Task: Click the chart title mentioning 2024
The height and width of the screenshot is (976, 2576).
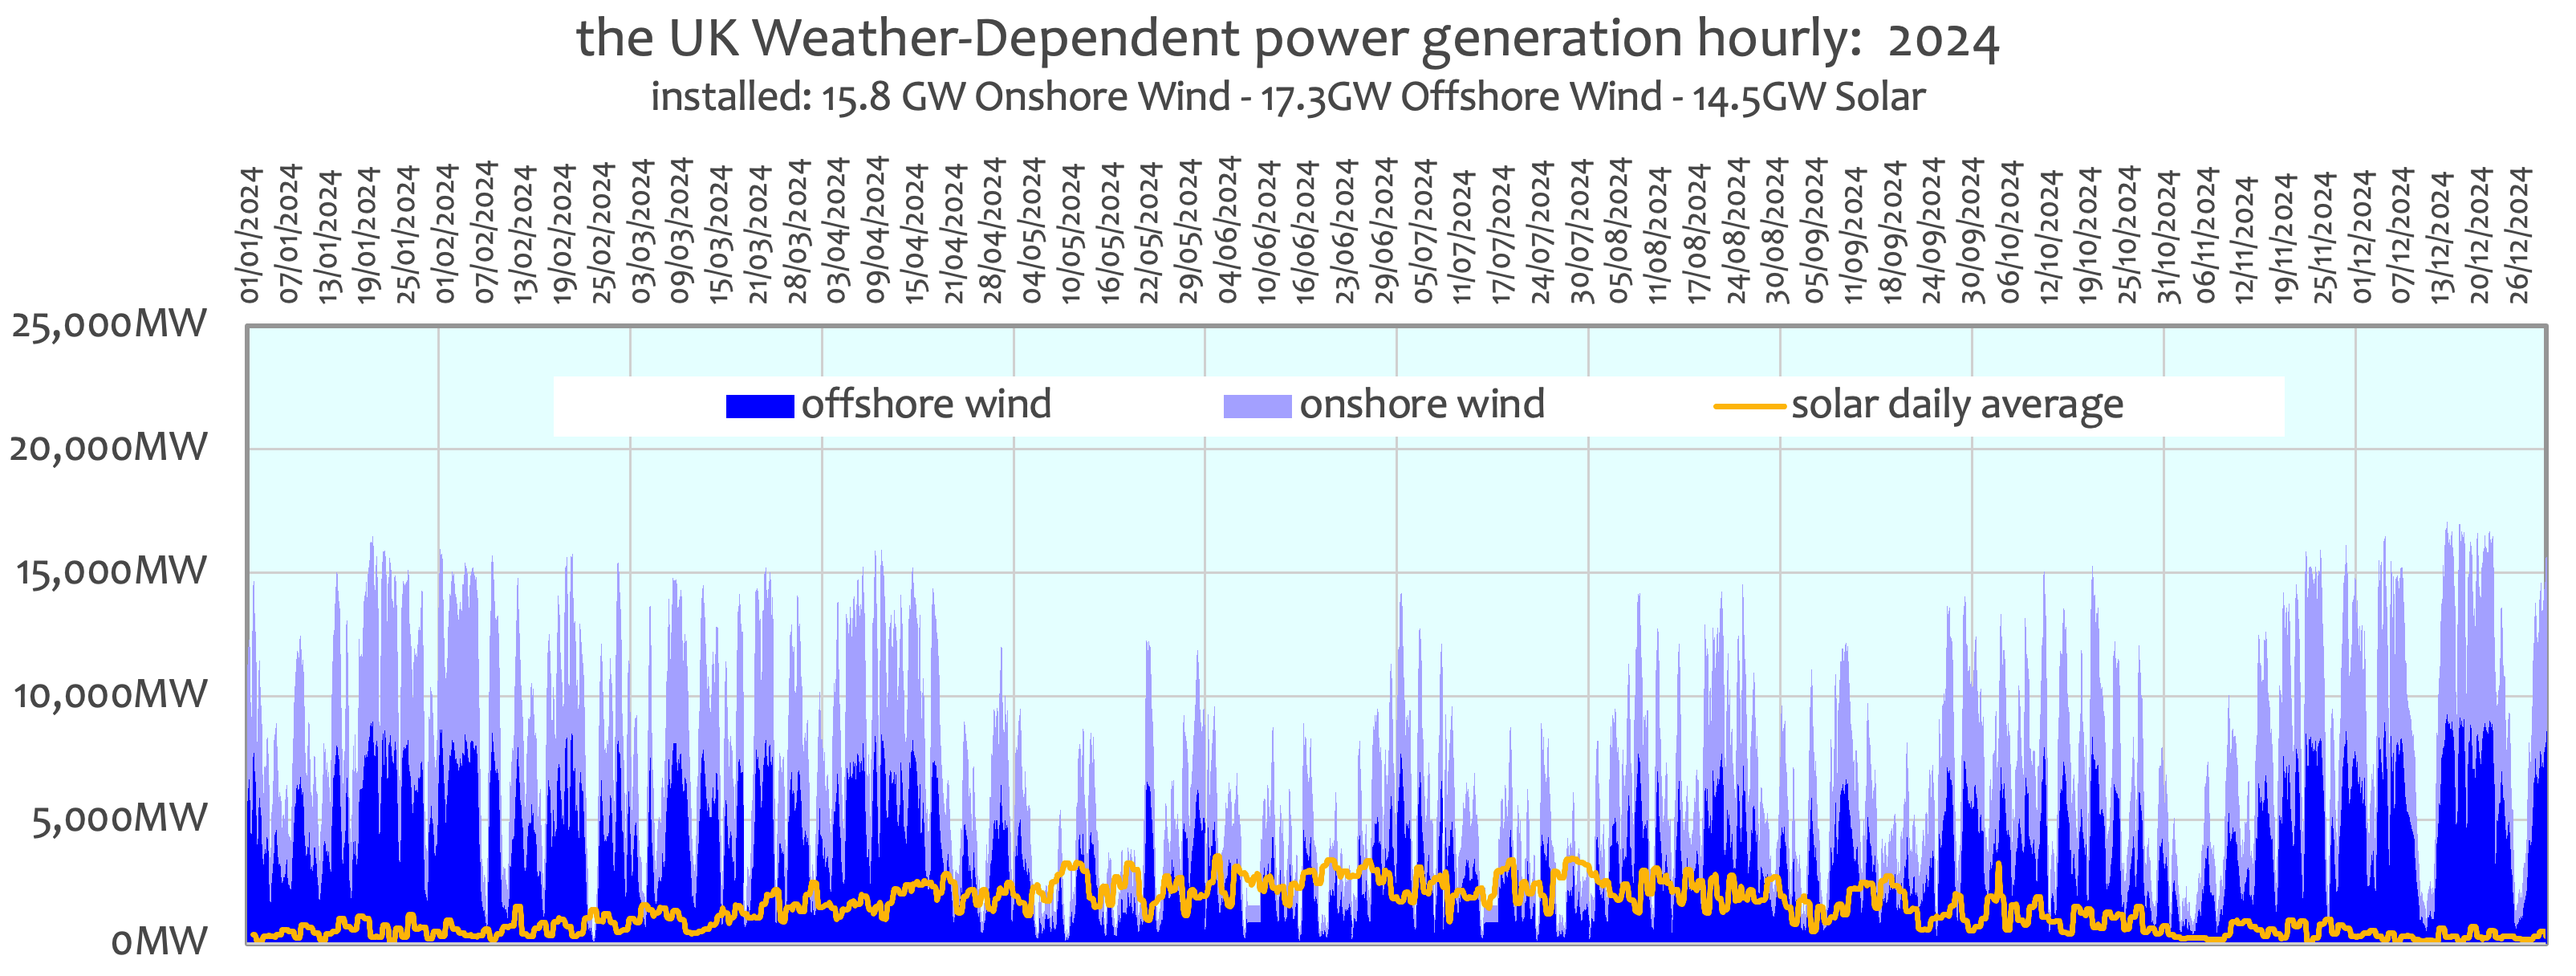Action: click(1287, 40)
